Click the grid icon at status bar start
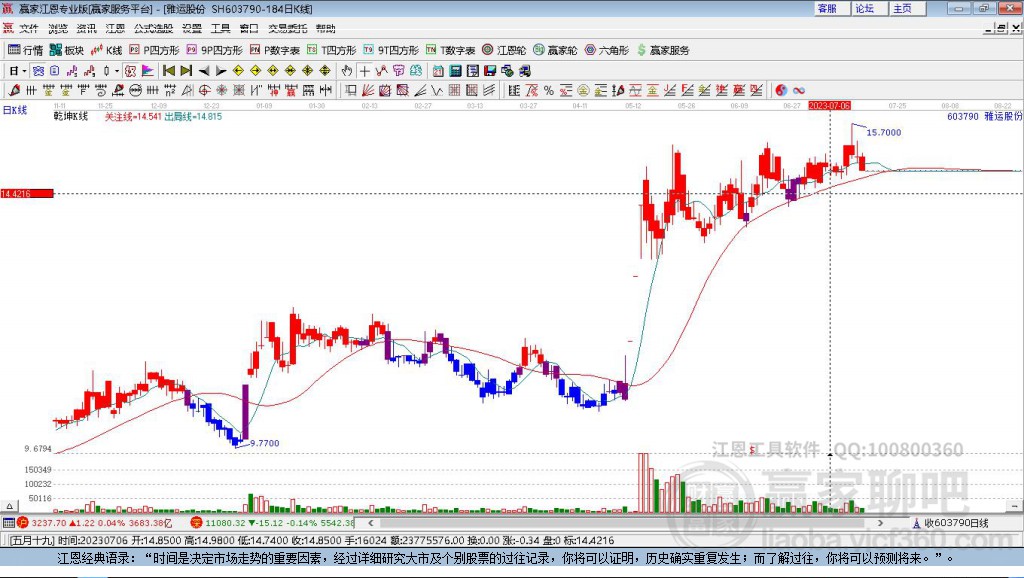Viewport: 1024px width, 578px height. click(x=8, y=523)
